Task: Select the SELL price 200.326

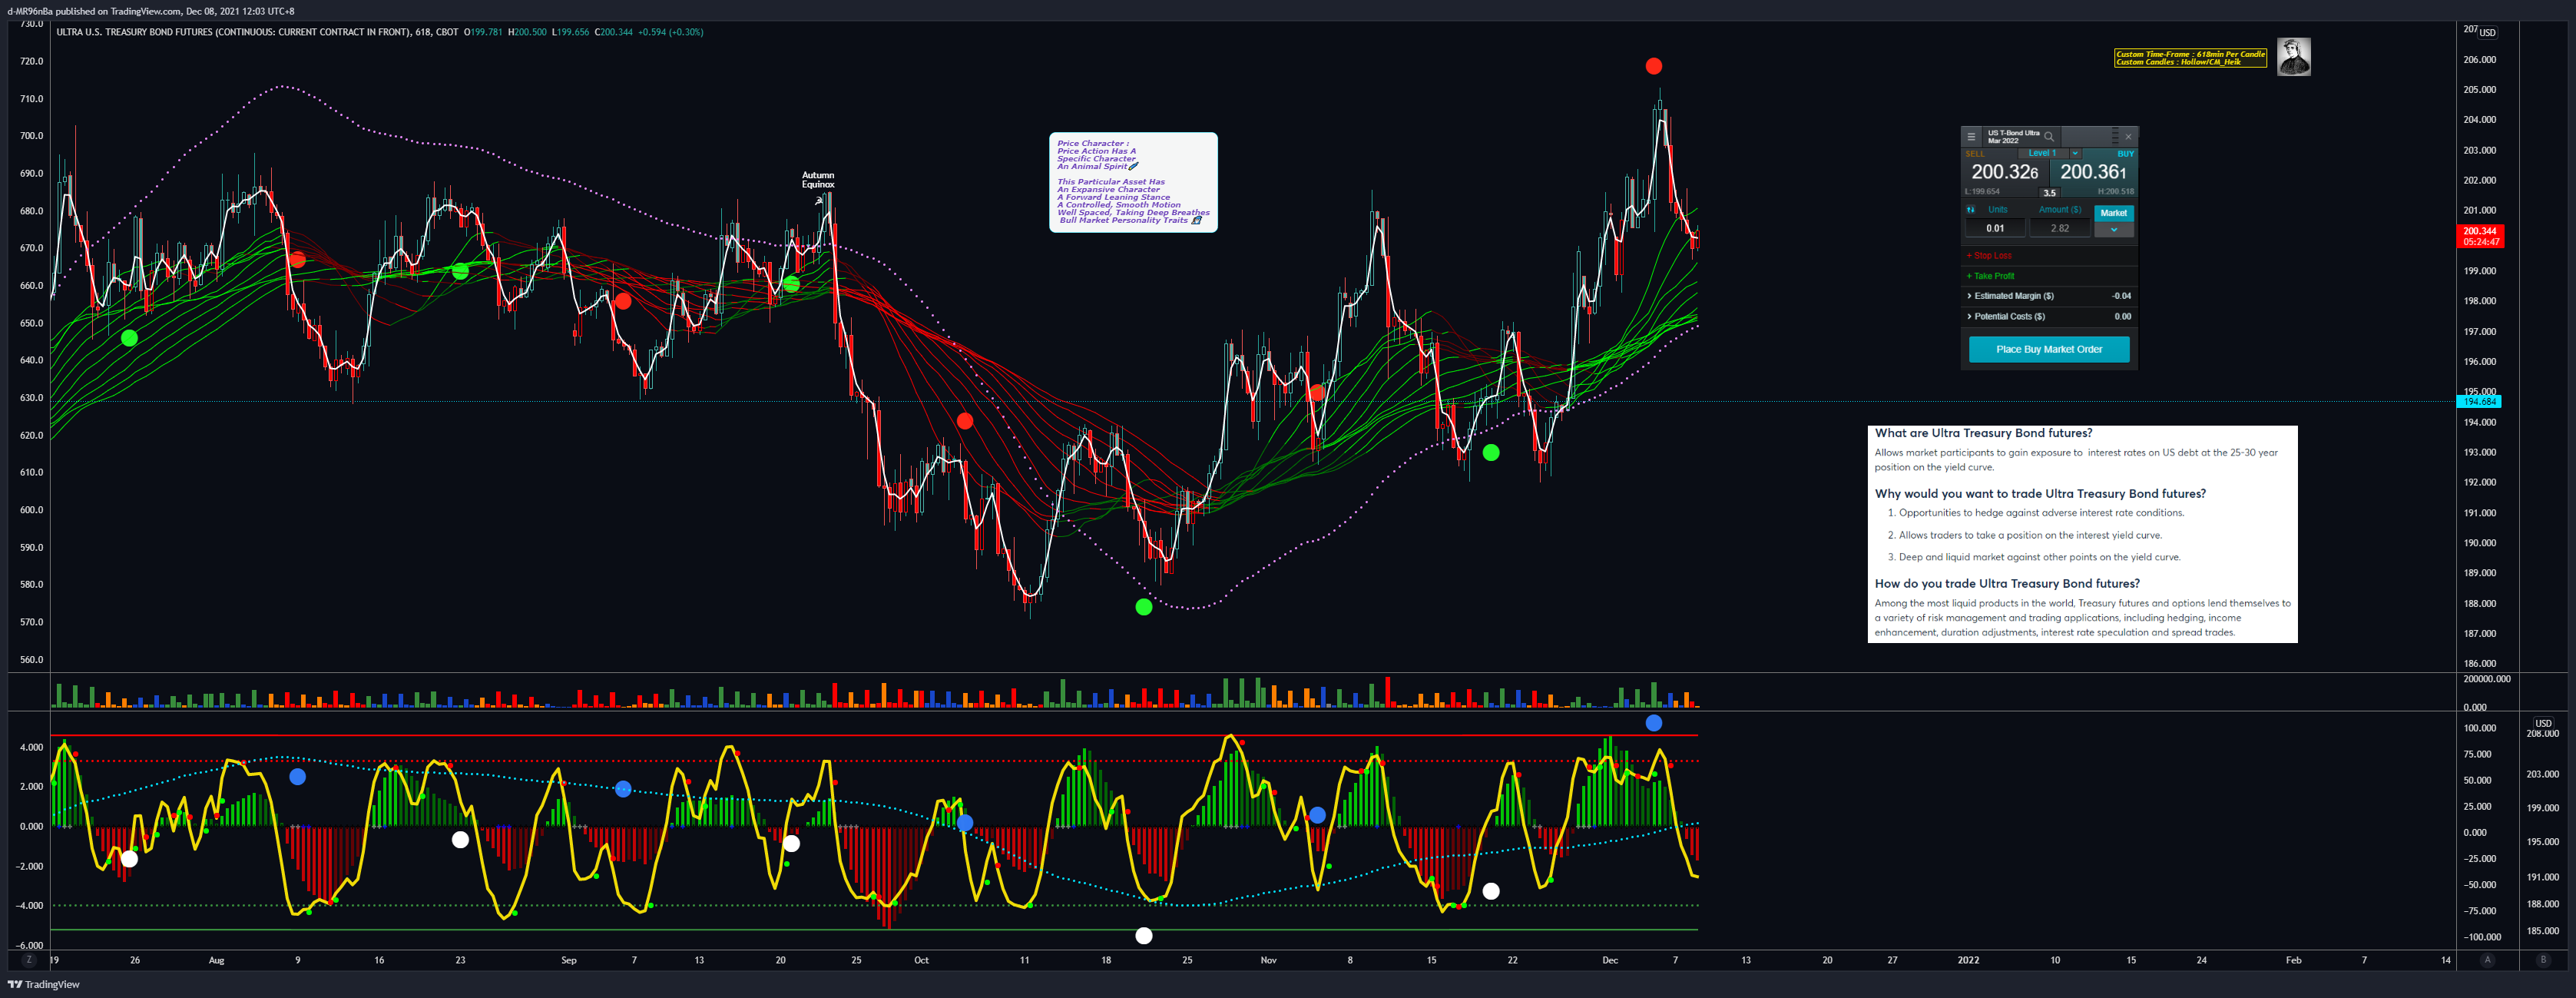Action: [2005, 172]
